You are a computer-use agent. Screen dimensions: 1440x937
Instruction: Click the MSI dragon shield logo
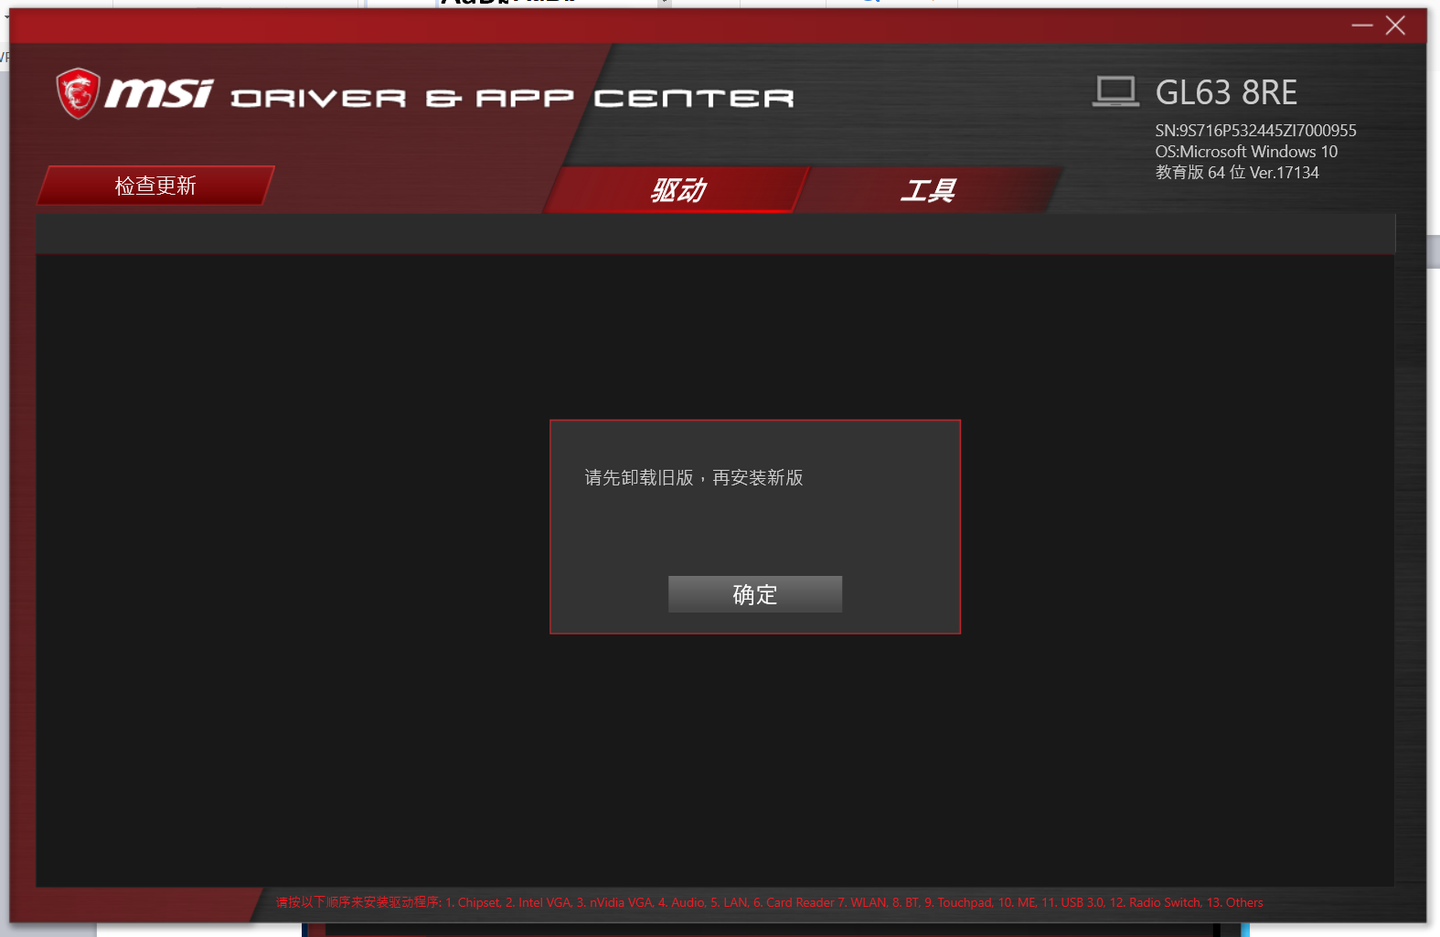(x=78, y=94)
